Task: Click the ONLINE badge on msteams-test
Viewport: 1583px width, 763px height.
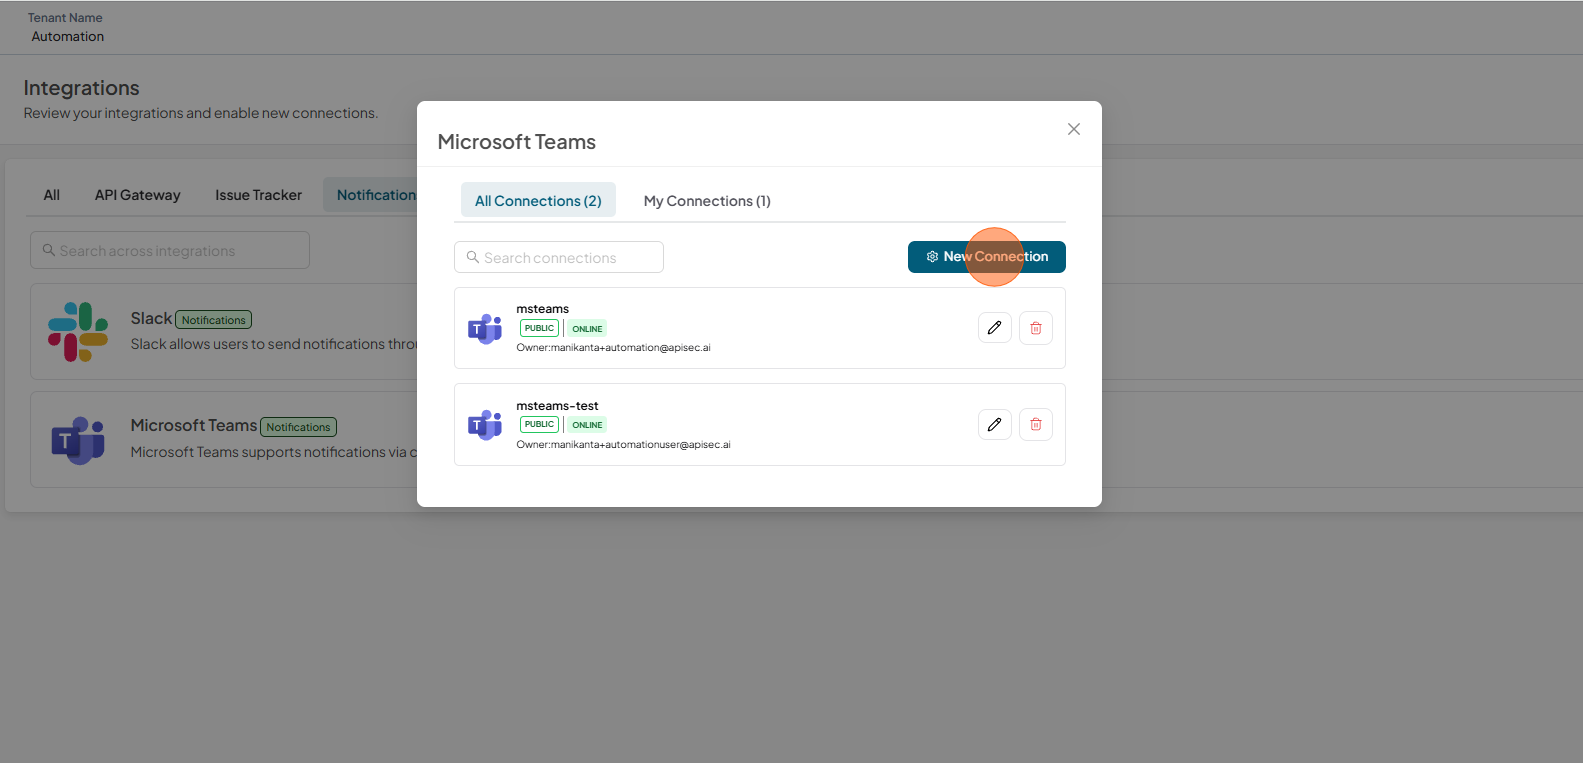Action: pyautogui.click(x=588, y=425)
